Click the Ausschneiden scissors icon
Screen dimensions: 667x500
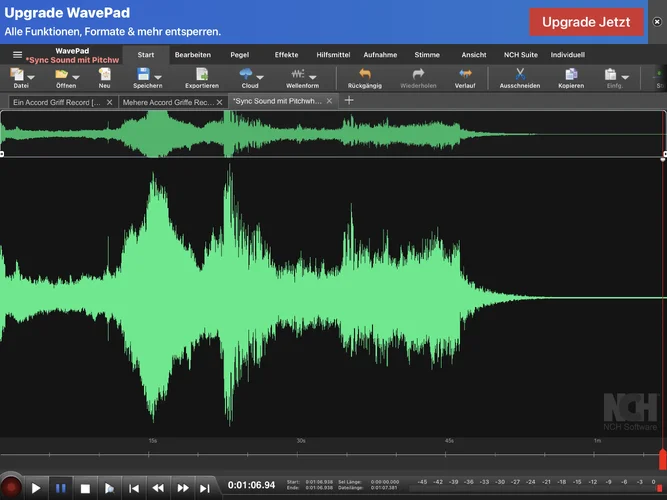519,74
